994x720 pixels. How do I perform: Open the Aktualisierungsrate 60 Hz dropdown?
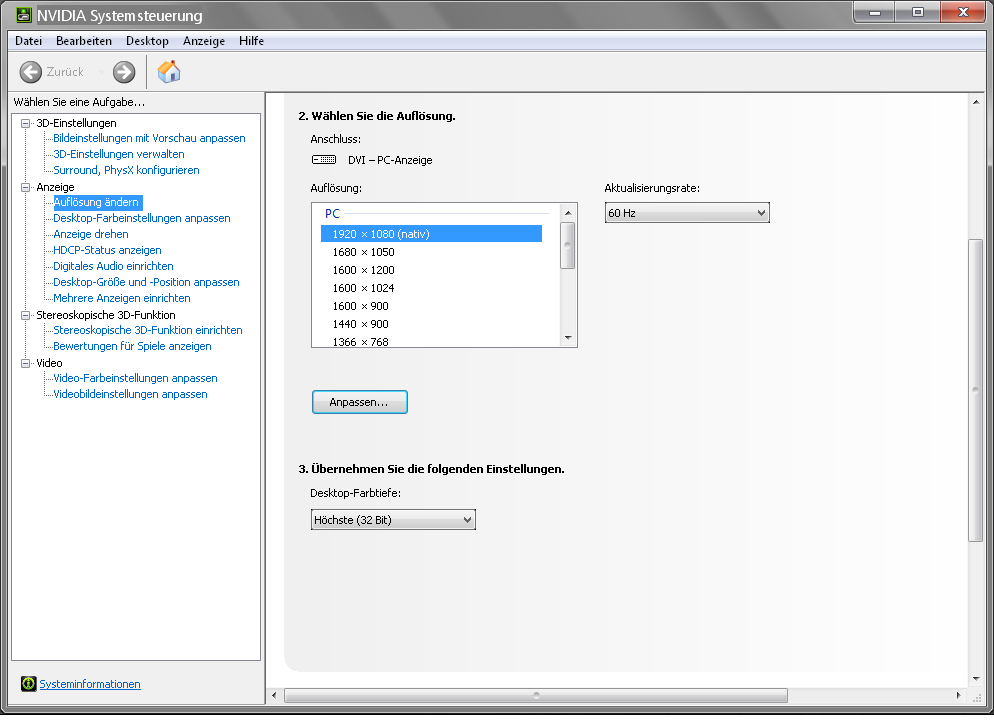687,213
